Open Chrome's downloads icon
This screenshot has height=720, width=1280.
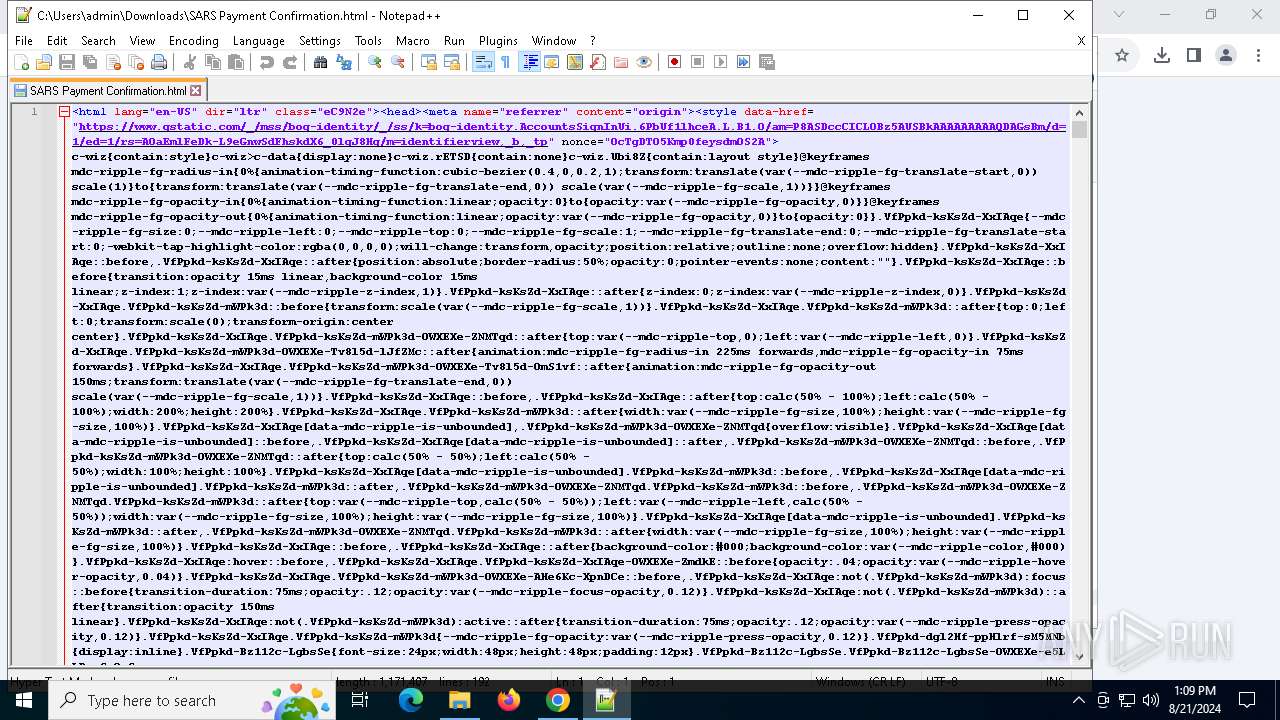(1161, 56)
